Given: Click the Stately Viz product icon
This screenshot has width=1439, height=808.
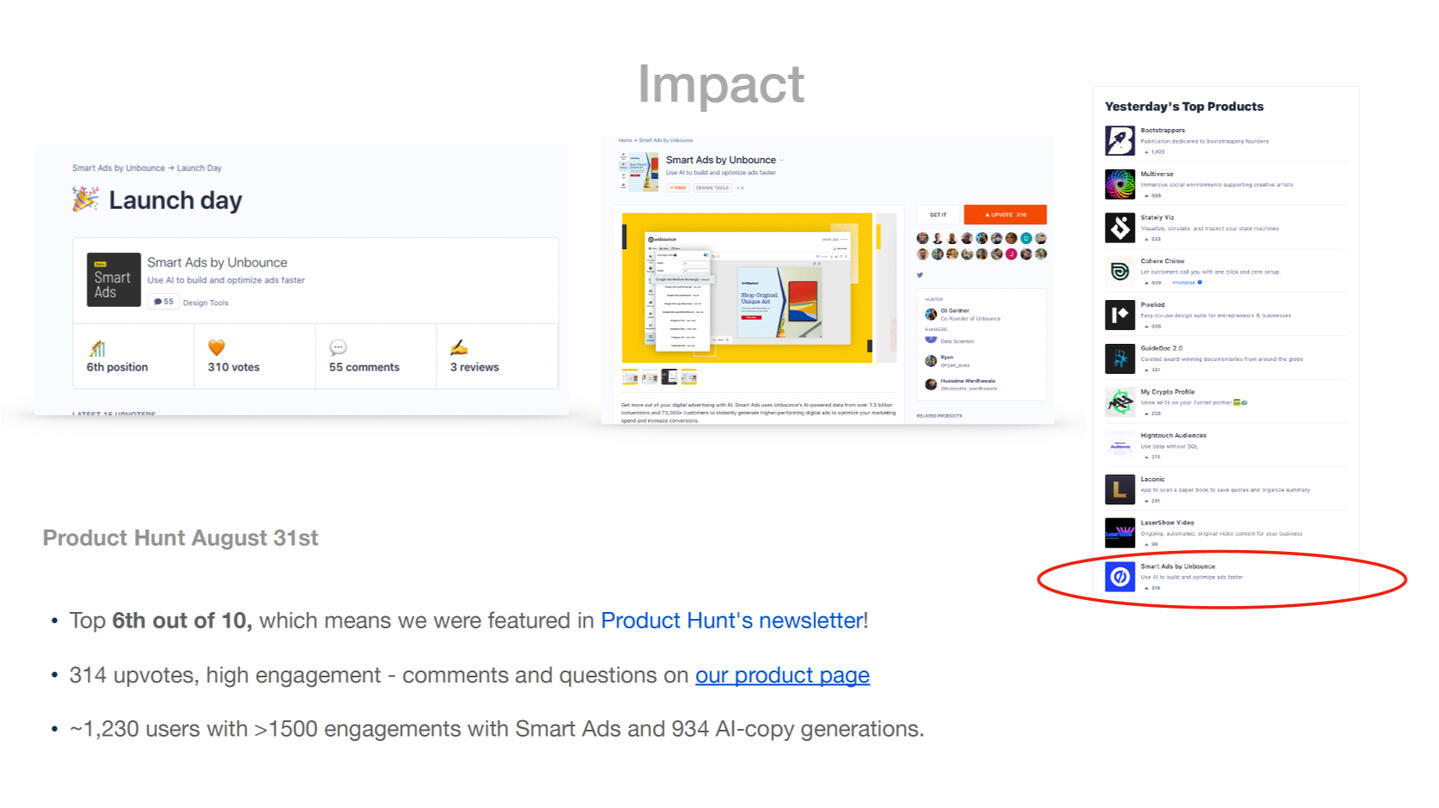Looking at the screenshot, I should click(1119, 228).
